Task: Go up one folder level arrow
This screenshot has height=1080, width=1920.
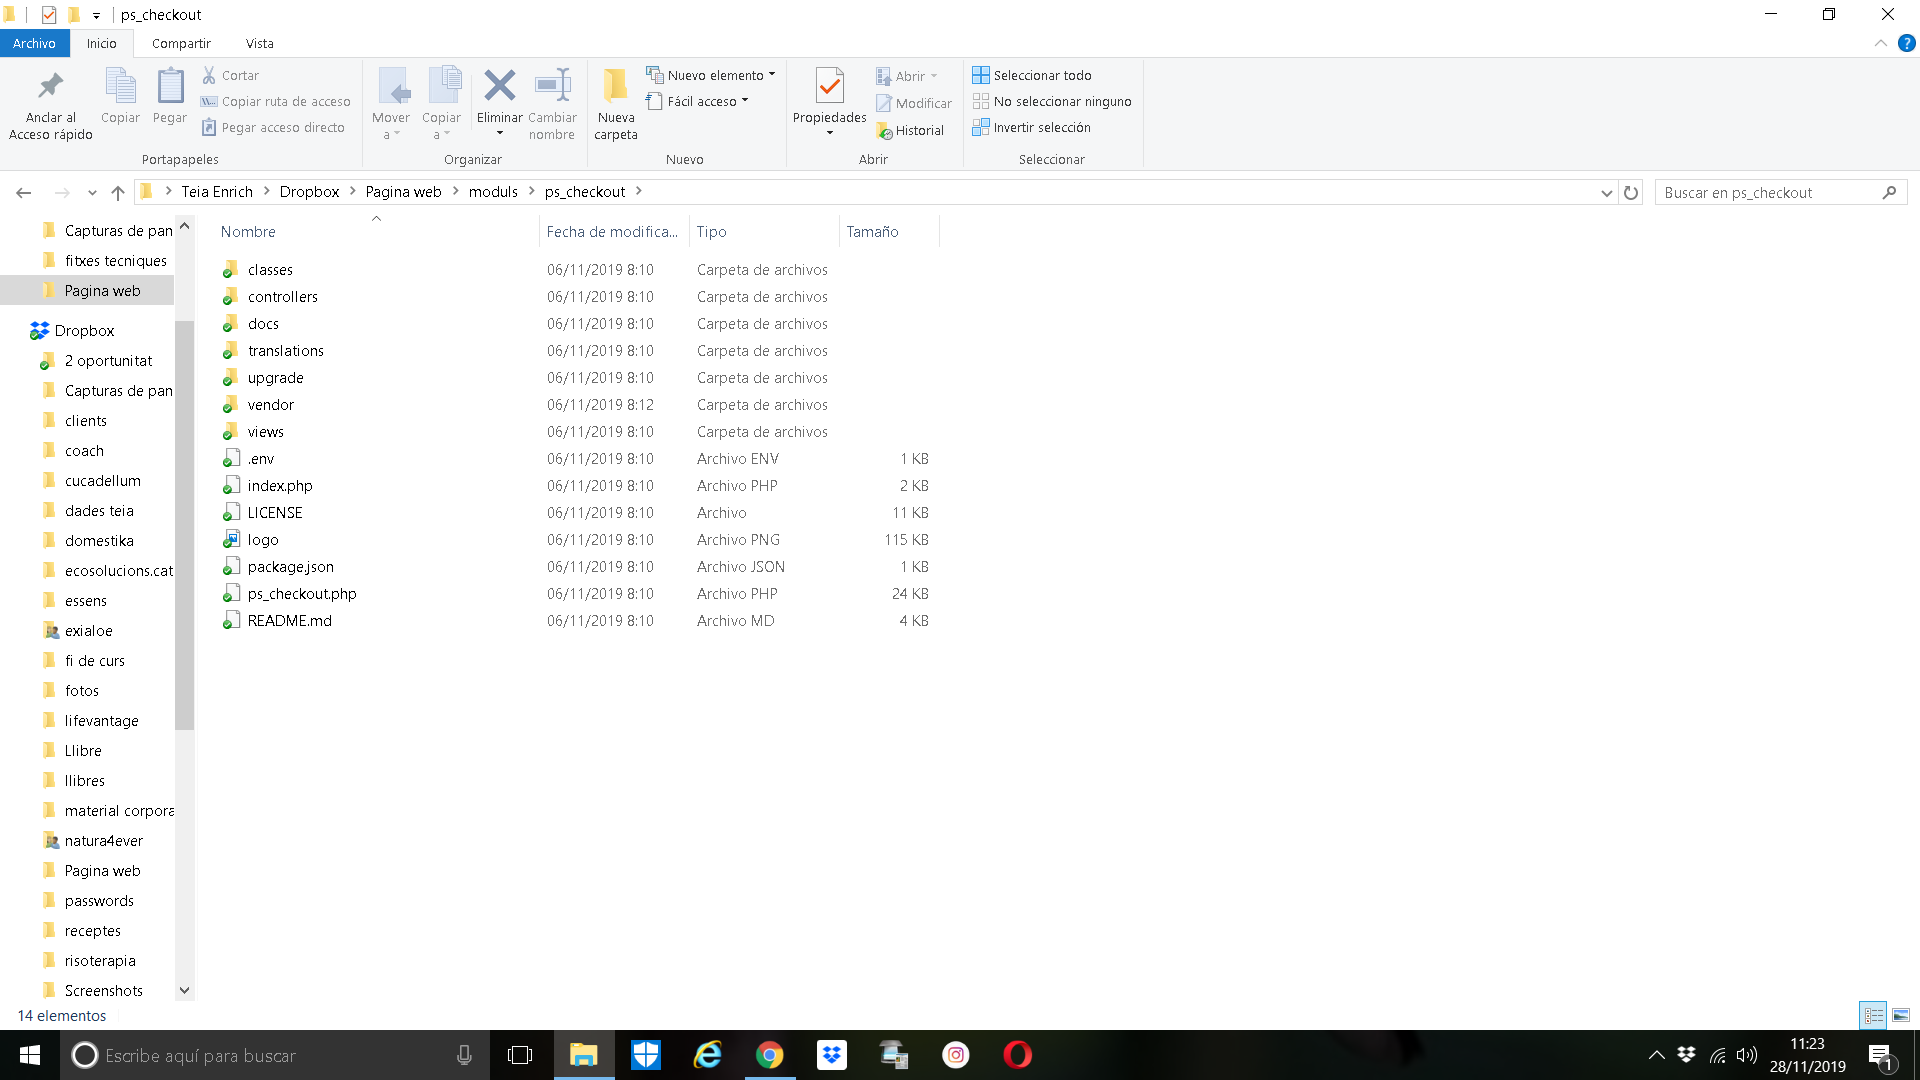Action: pyautogui.click(x=118, y=192)
